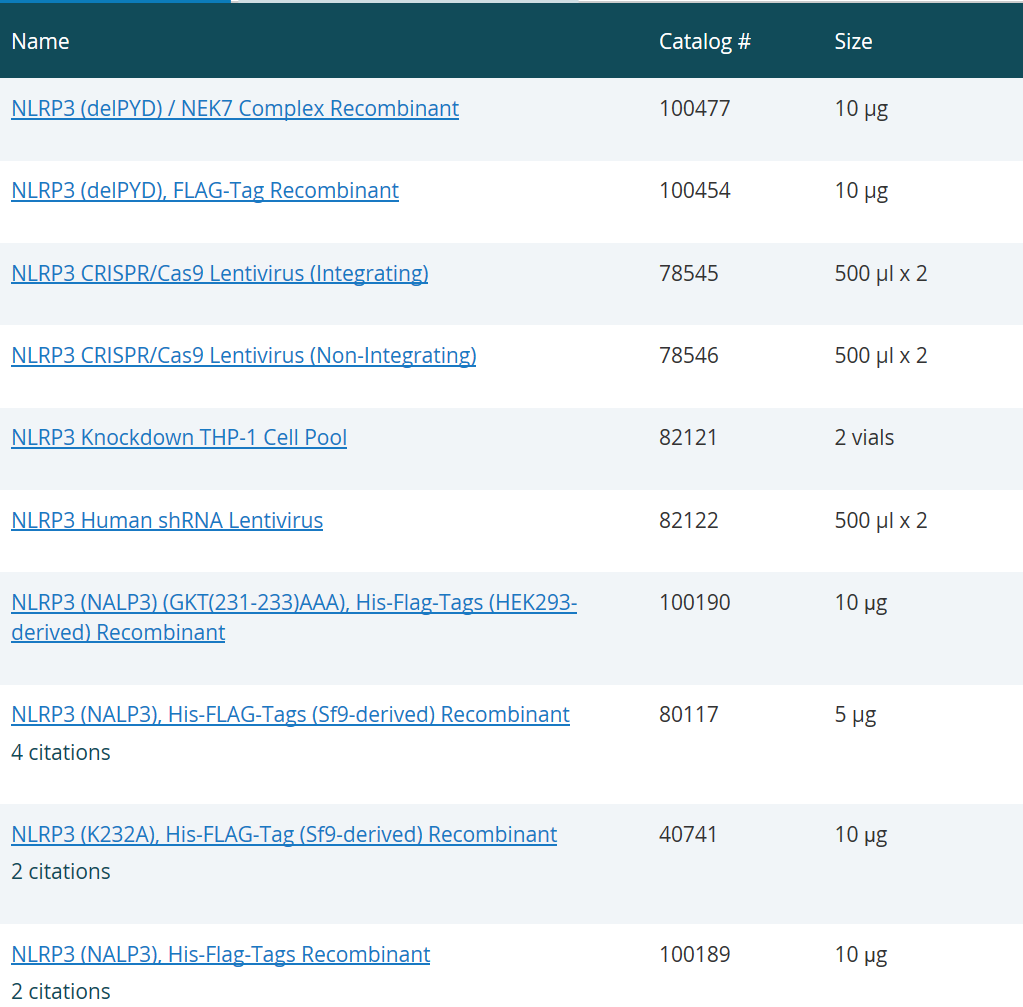The image size is (1023, 1007).
Task: Open NLRP3 (NALP3), His-Flag-Tags Recombinant catalog 100189
Action: (x=221, y=954)
